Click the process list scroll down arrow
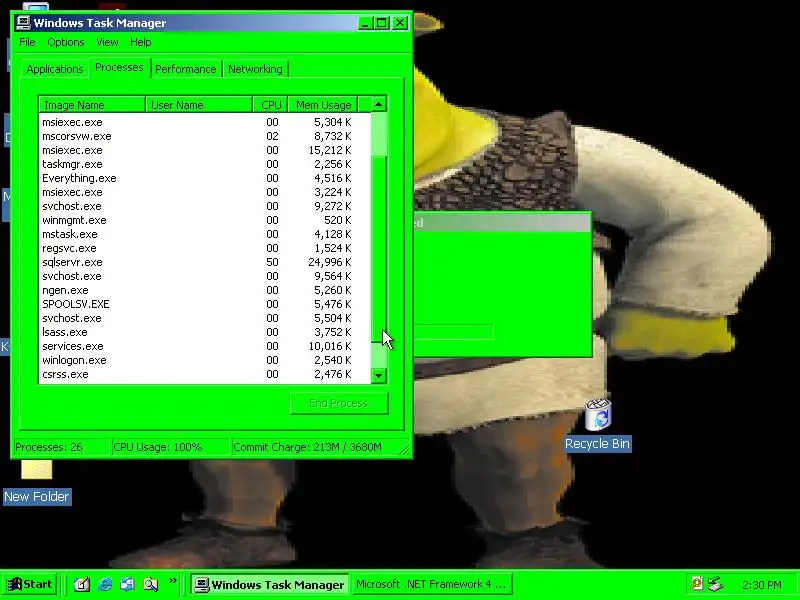This screenshot has width=800, height=600. coord(379,376)
